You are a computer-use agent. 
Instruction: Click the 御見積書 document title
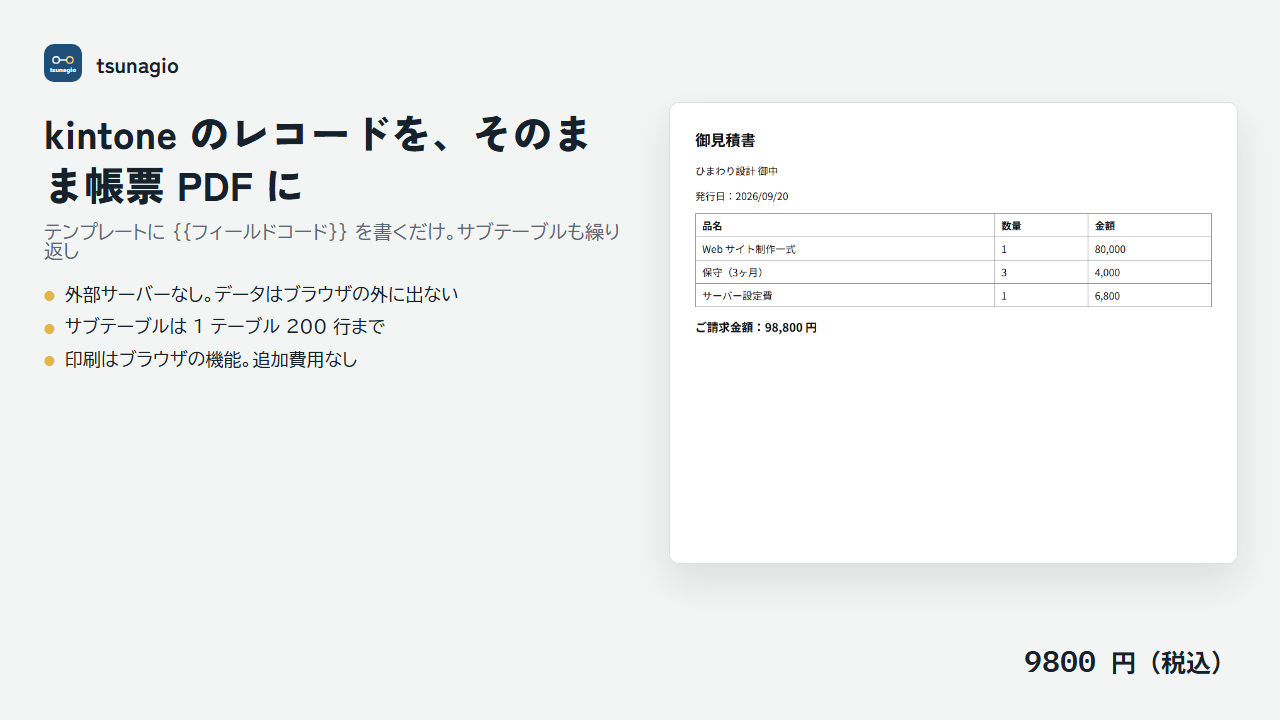725,141
